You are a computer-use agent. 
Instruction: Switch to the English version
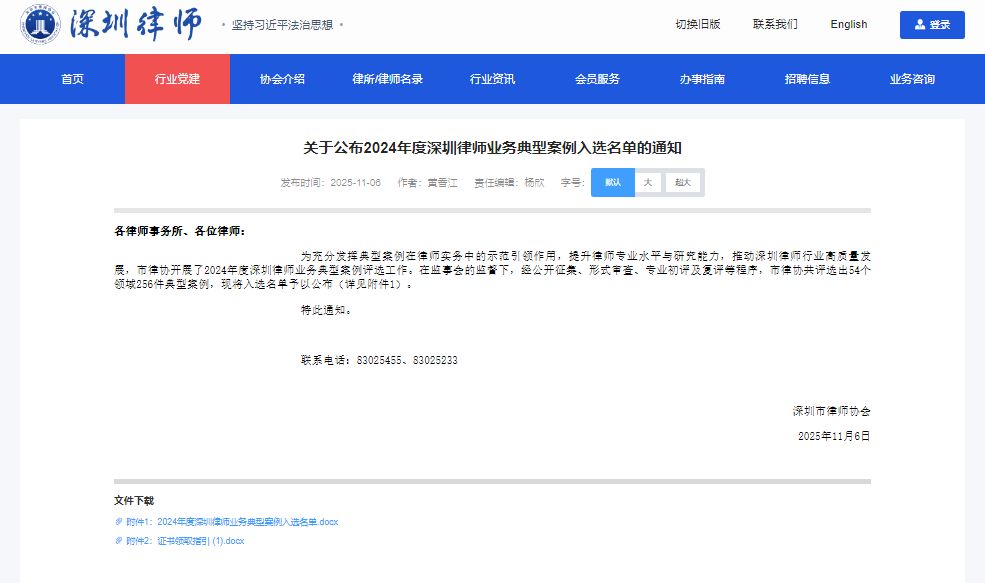(848, 25)
